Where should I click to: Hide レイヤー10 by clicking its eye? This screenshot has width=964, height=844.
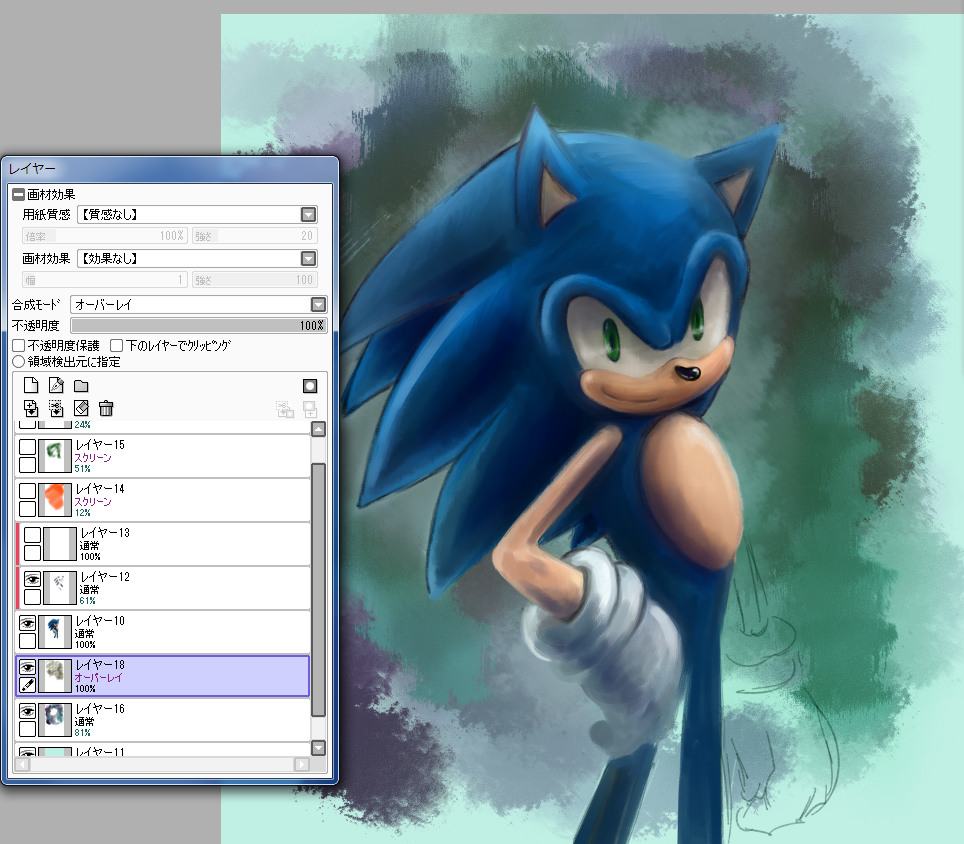click(27, 623)
